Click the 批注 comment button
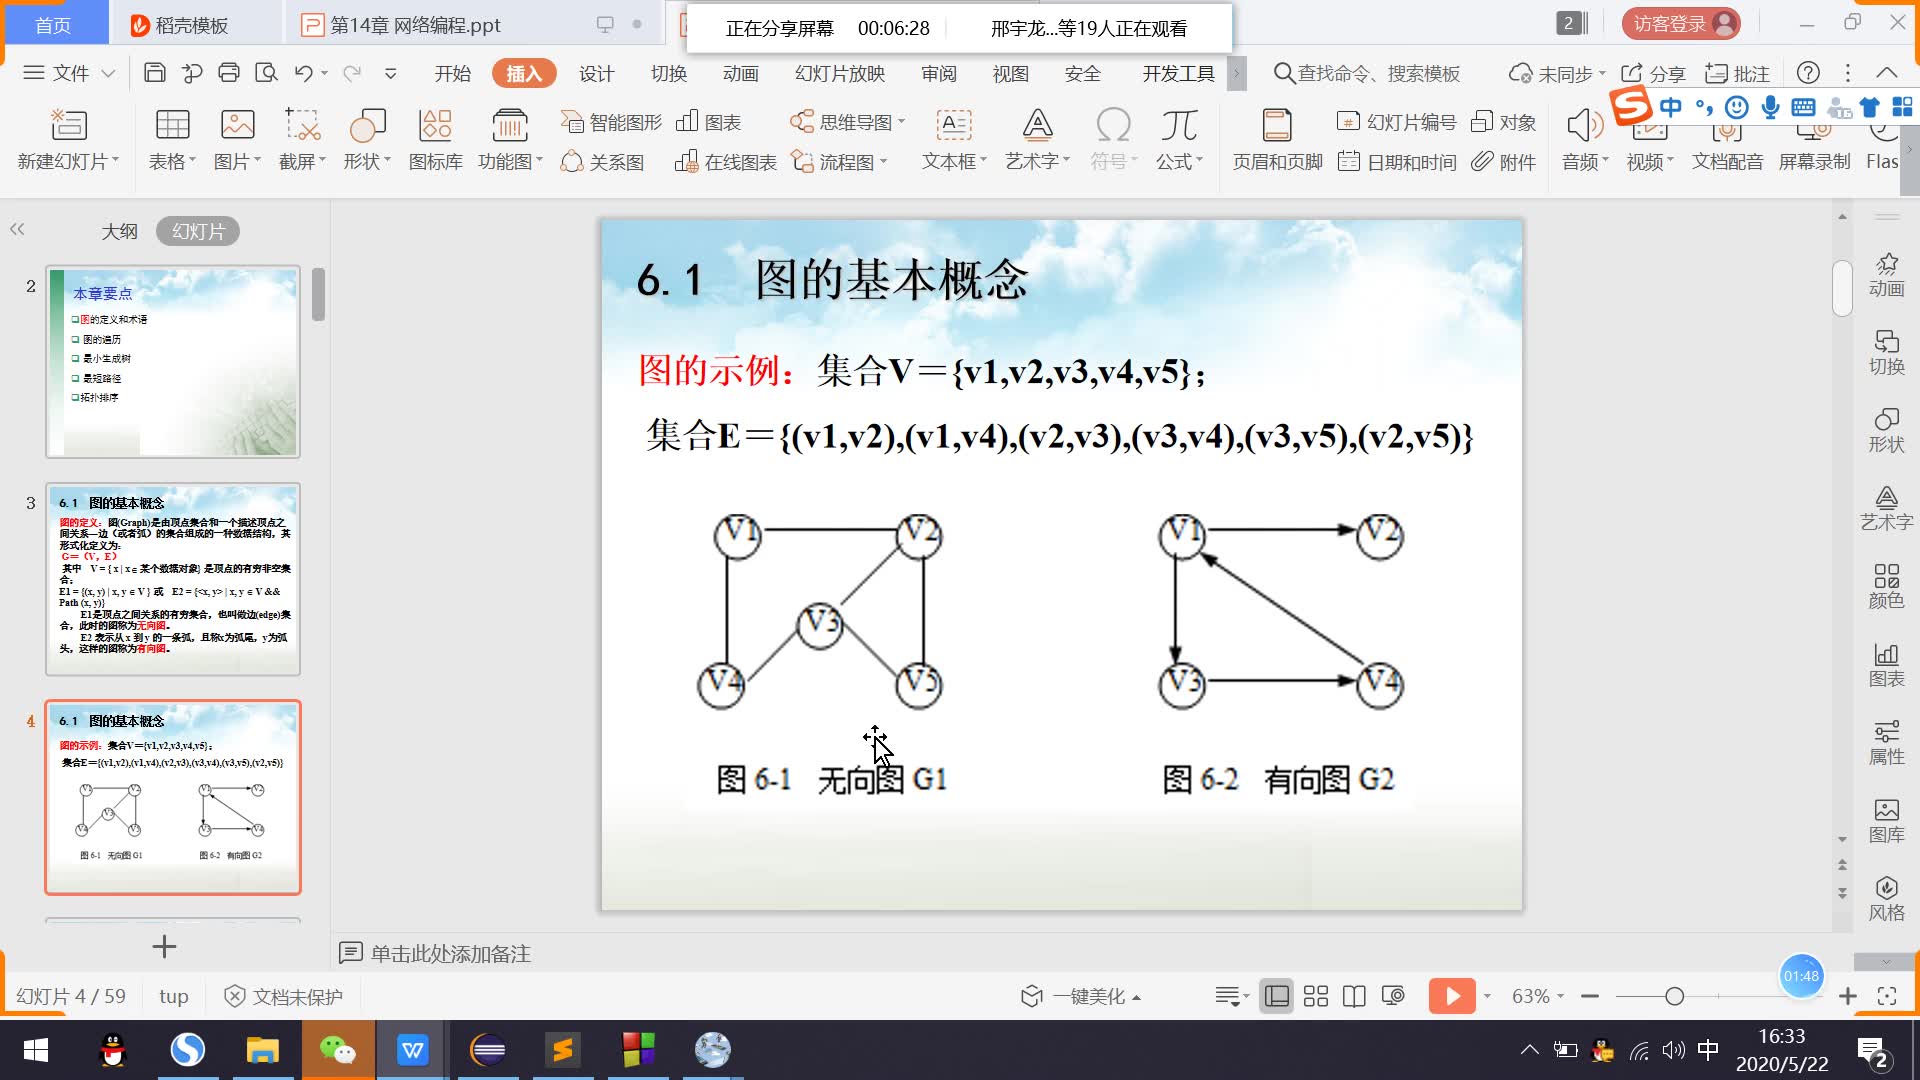The width and height of the screenshot is (1920, 1080). tap(1737, 73)
